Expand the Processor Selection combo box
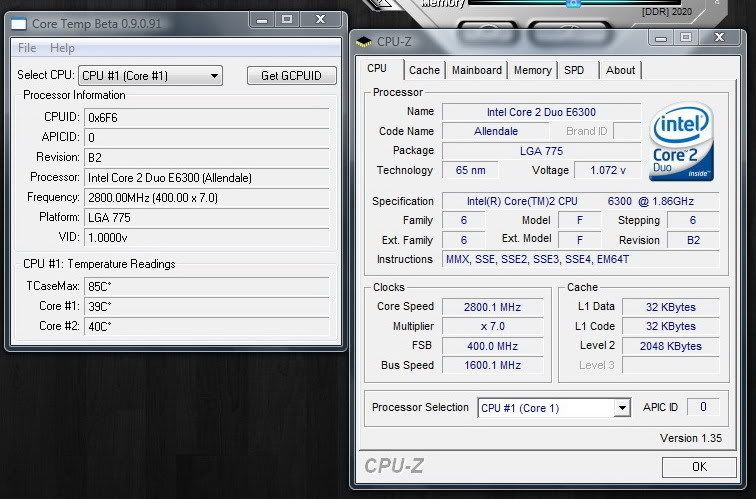Viewport: 756px width, 499px height. coord(622,408)
